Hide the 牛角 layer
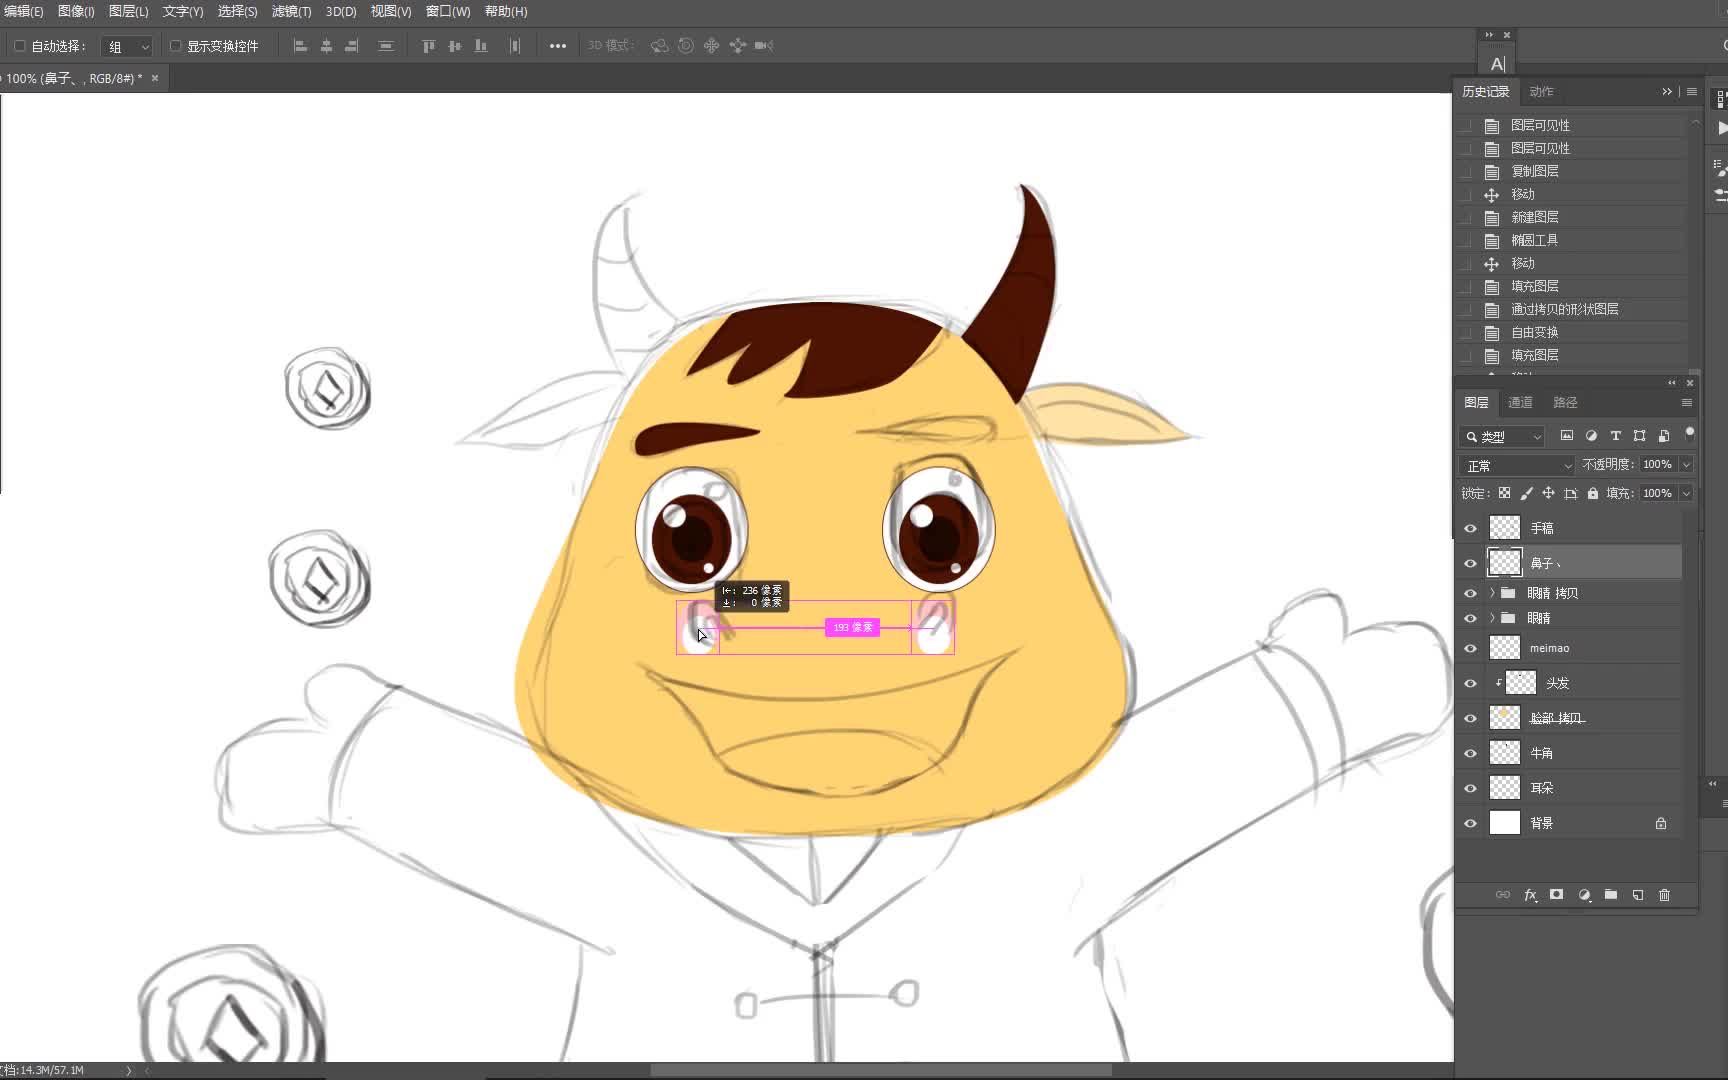 [1470, 753]
